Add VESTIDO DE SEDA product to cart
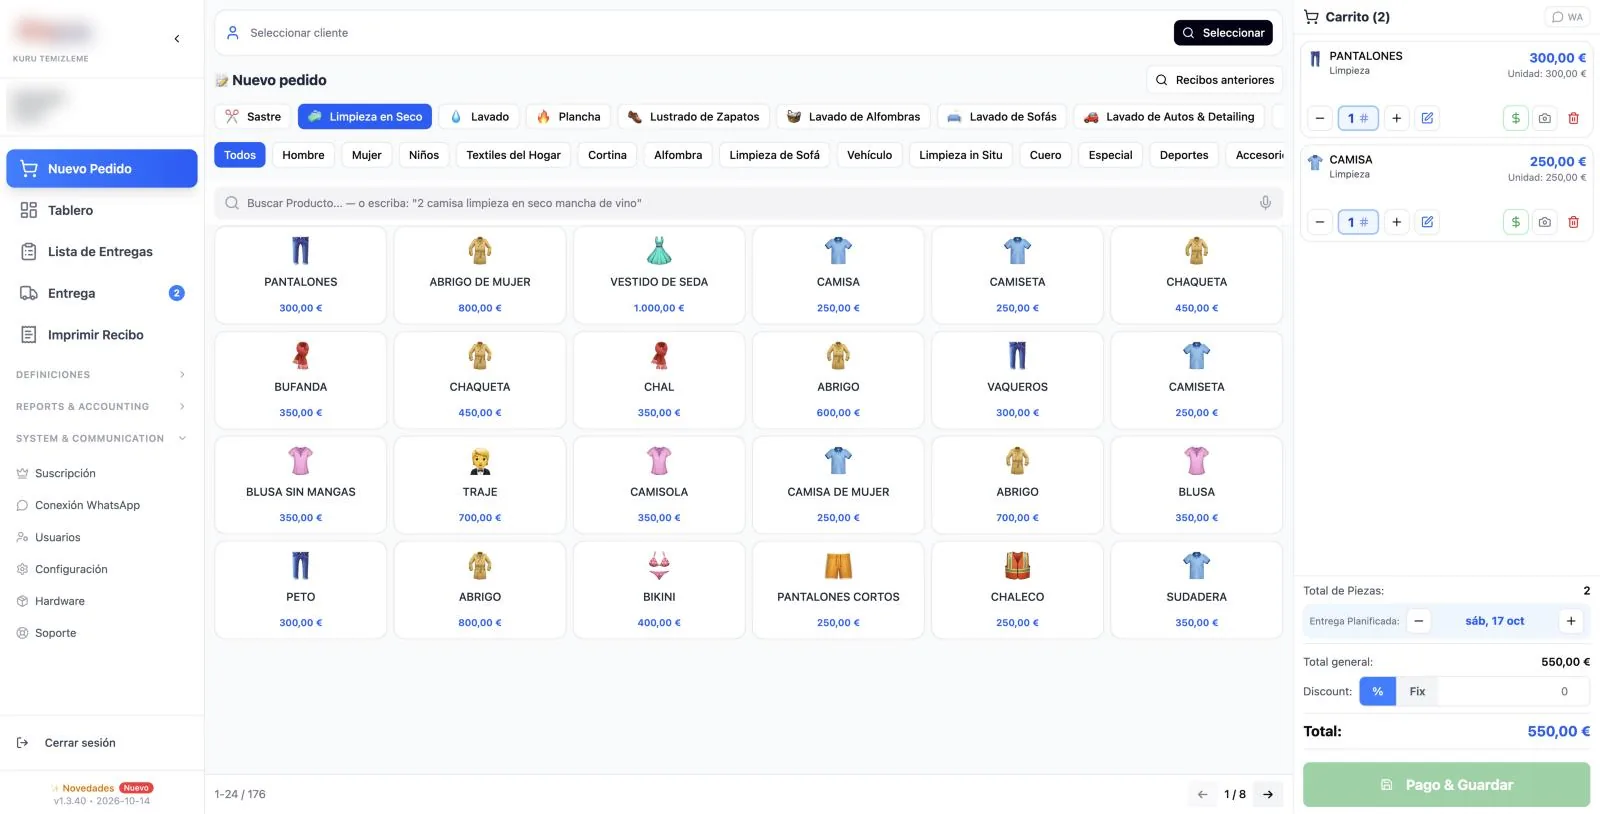This screenshot has width=1600, height=814. (x=659, y=275)
